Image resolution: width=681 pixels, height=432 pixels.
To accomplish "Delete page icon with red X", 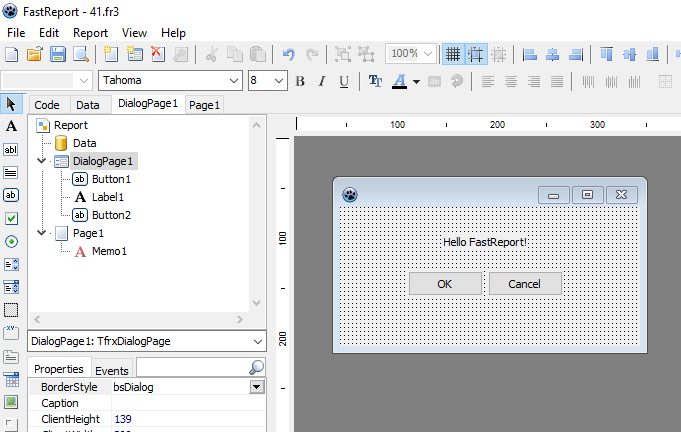I will coord(158,54).
